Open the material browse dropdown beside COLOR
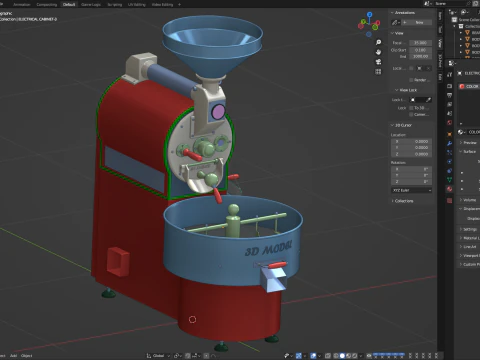This screenshot has width=480, height=360. click(461, 132)
